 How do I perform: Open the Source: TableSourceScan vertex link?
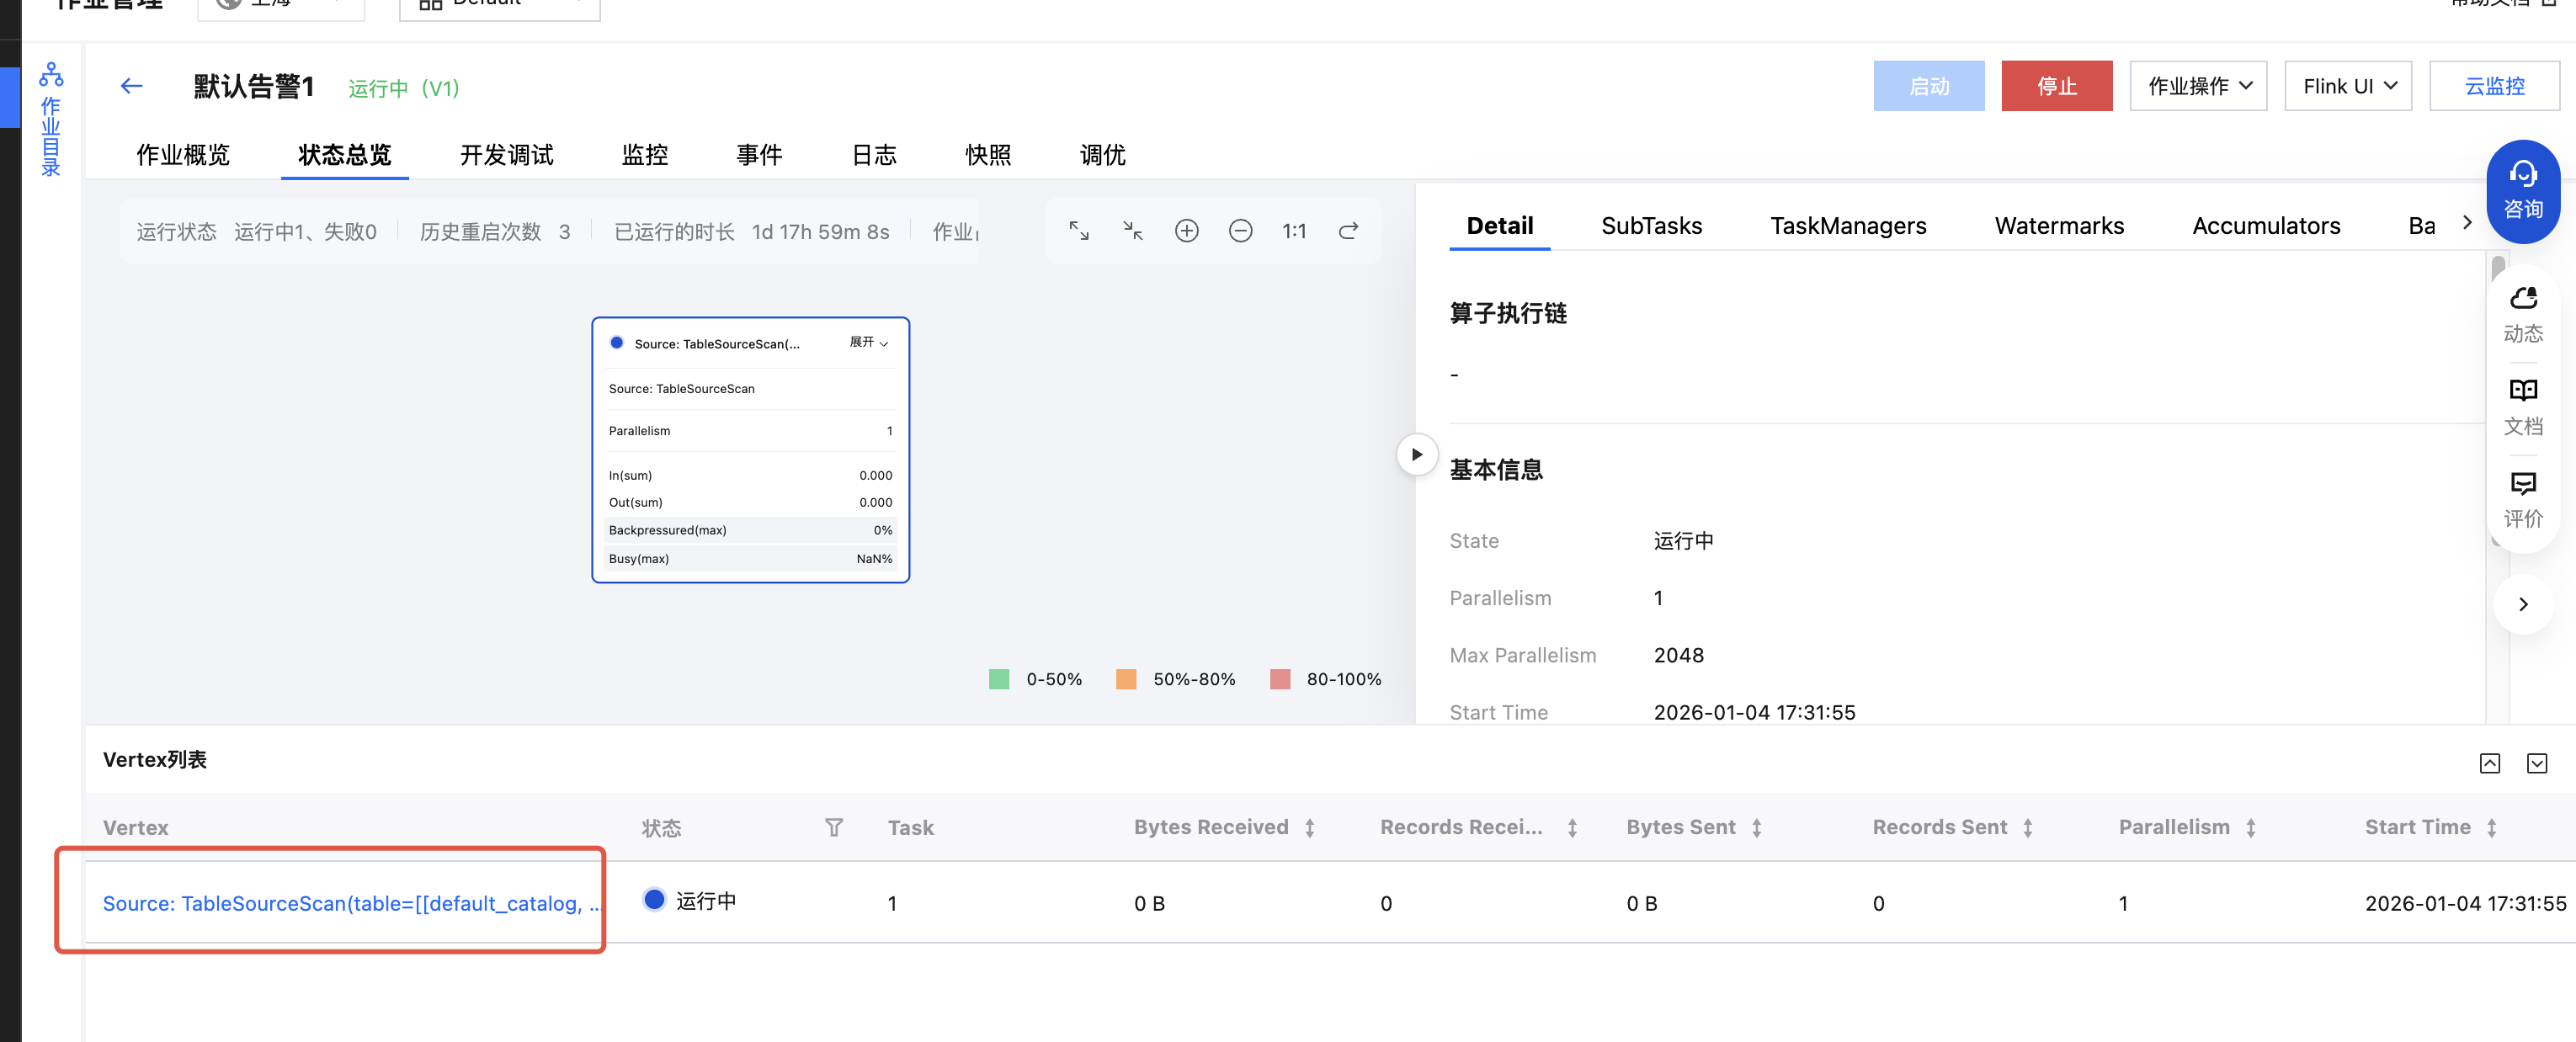(x=350, y=903)
